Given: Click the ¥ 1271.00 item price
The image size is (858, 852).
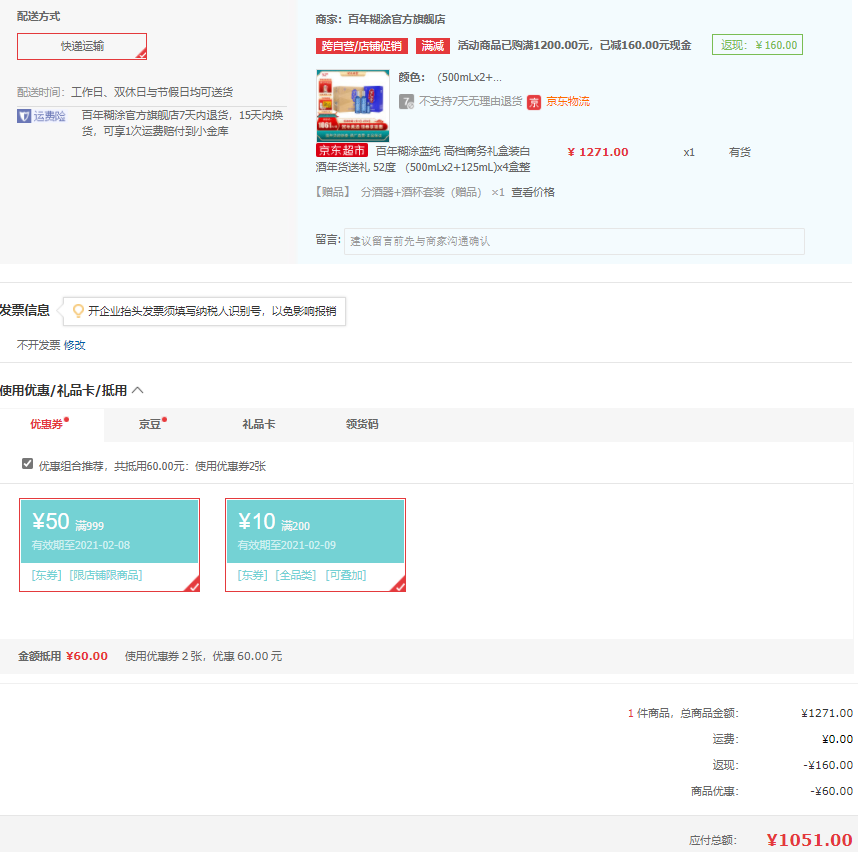Looking at the screenshot, I should click(x=598, y=152).
